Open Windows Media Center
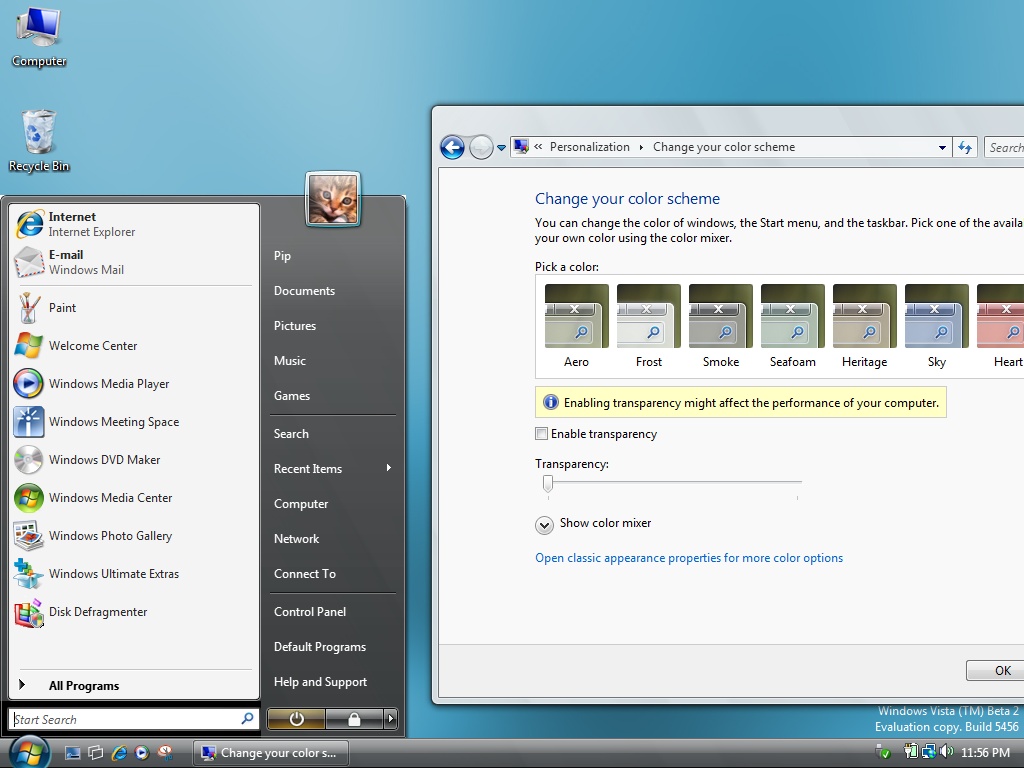This screenshot has width=1024, height=768. pyautogui.click(x=134, y=497)
